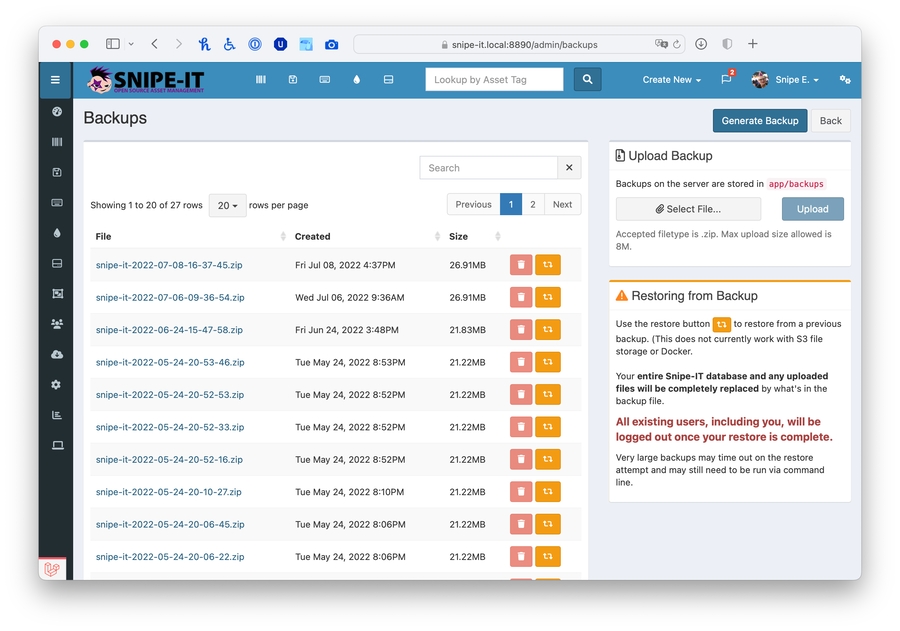Screen dimensions: 900x631
Task: Open admin settings gears icon
Action: pos(845,80)
